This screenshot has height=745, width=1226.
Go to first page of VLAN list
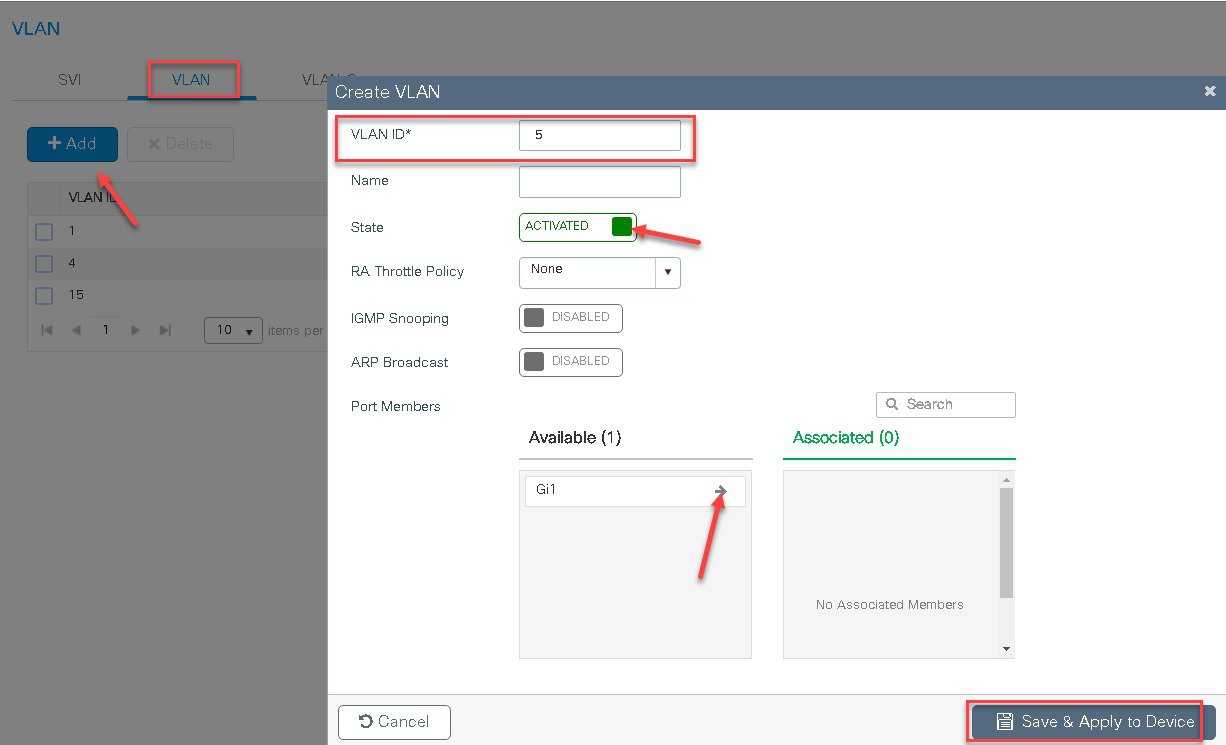pyautogui.click(x=47, y=330)
